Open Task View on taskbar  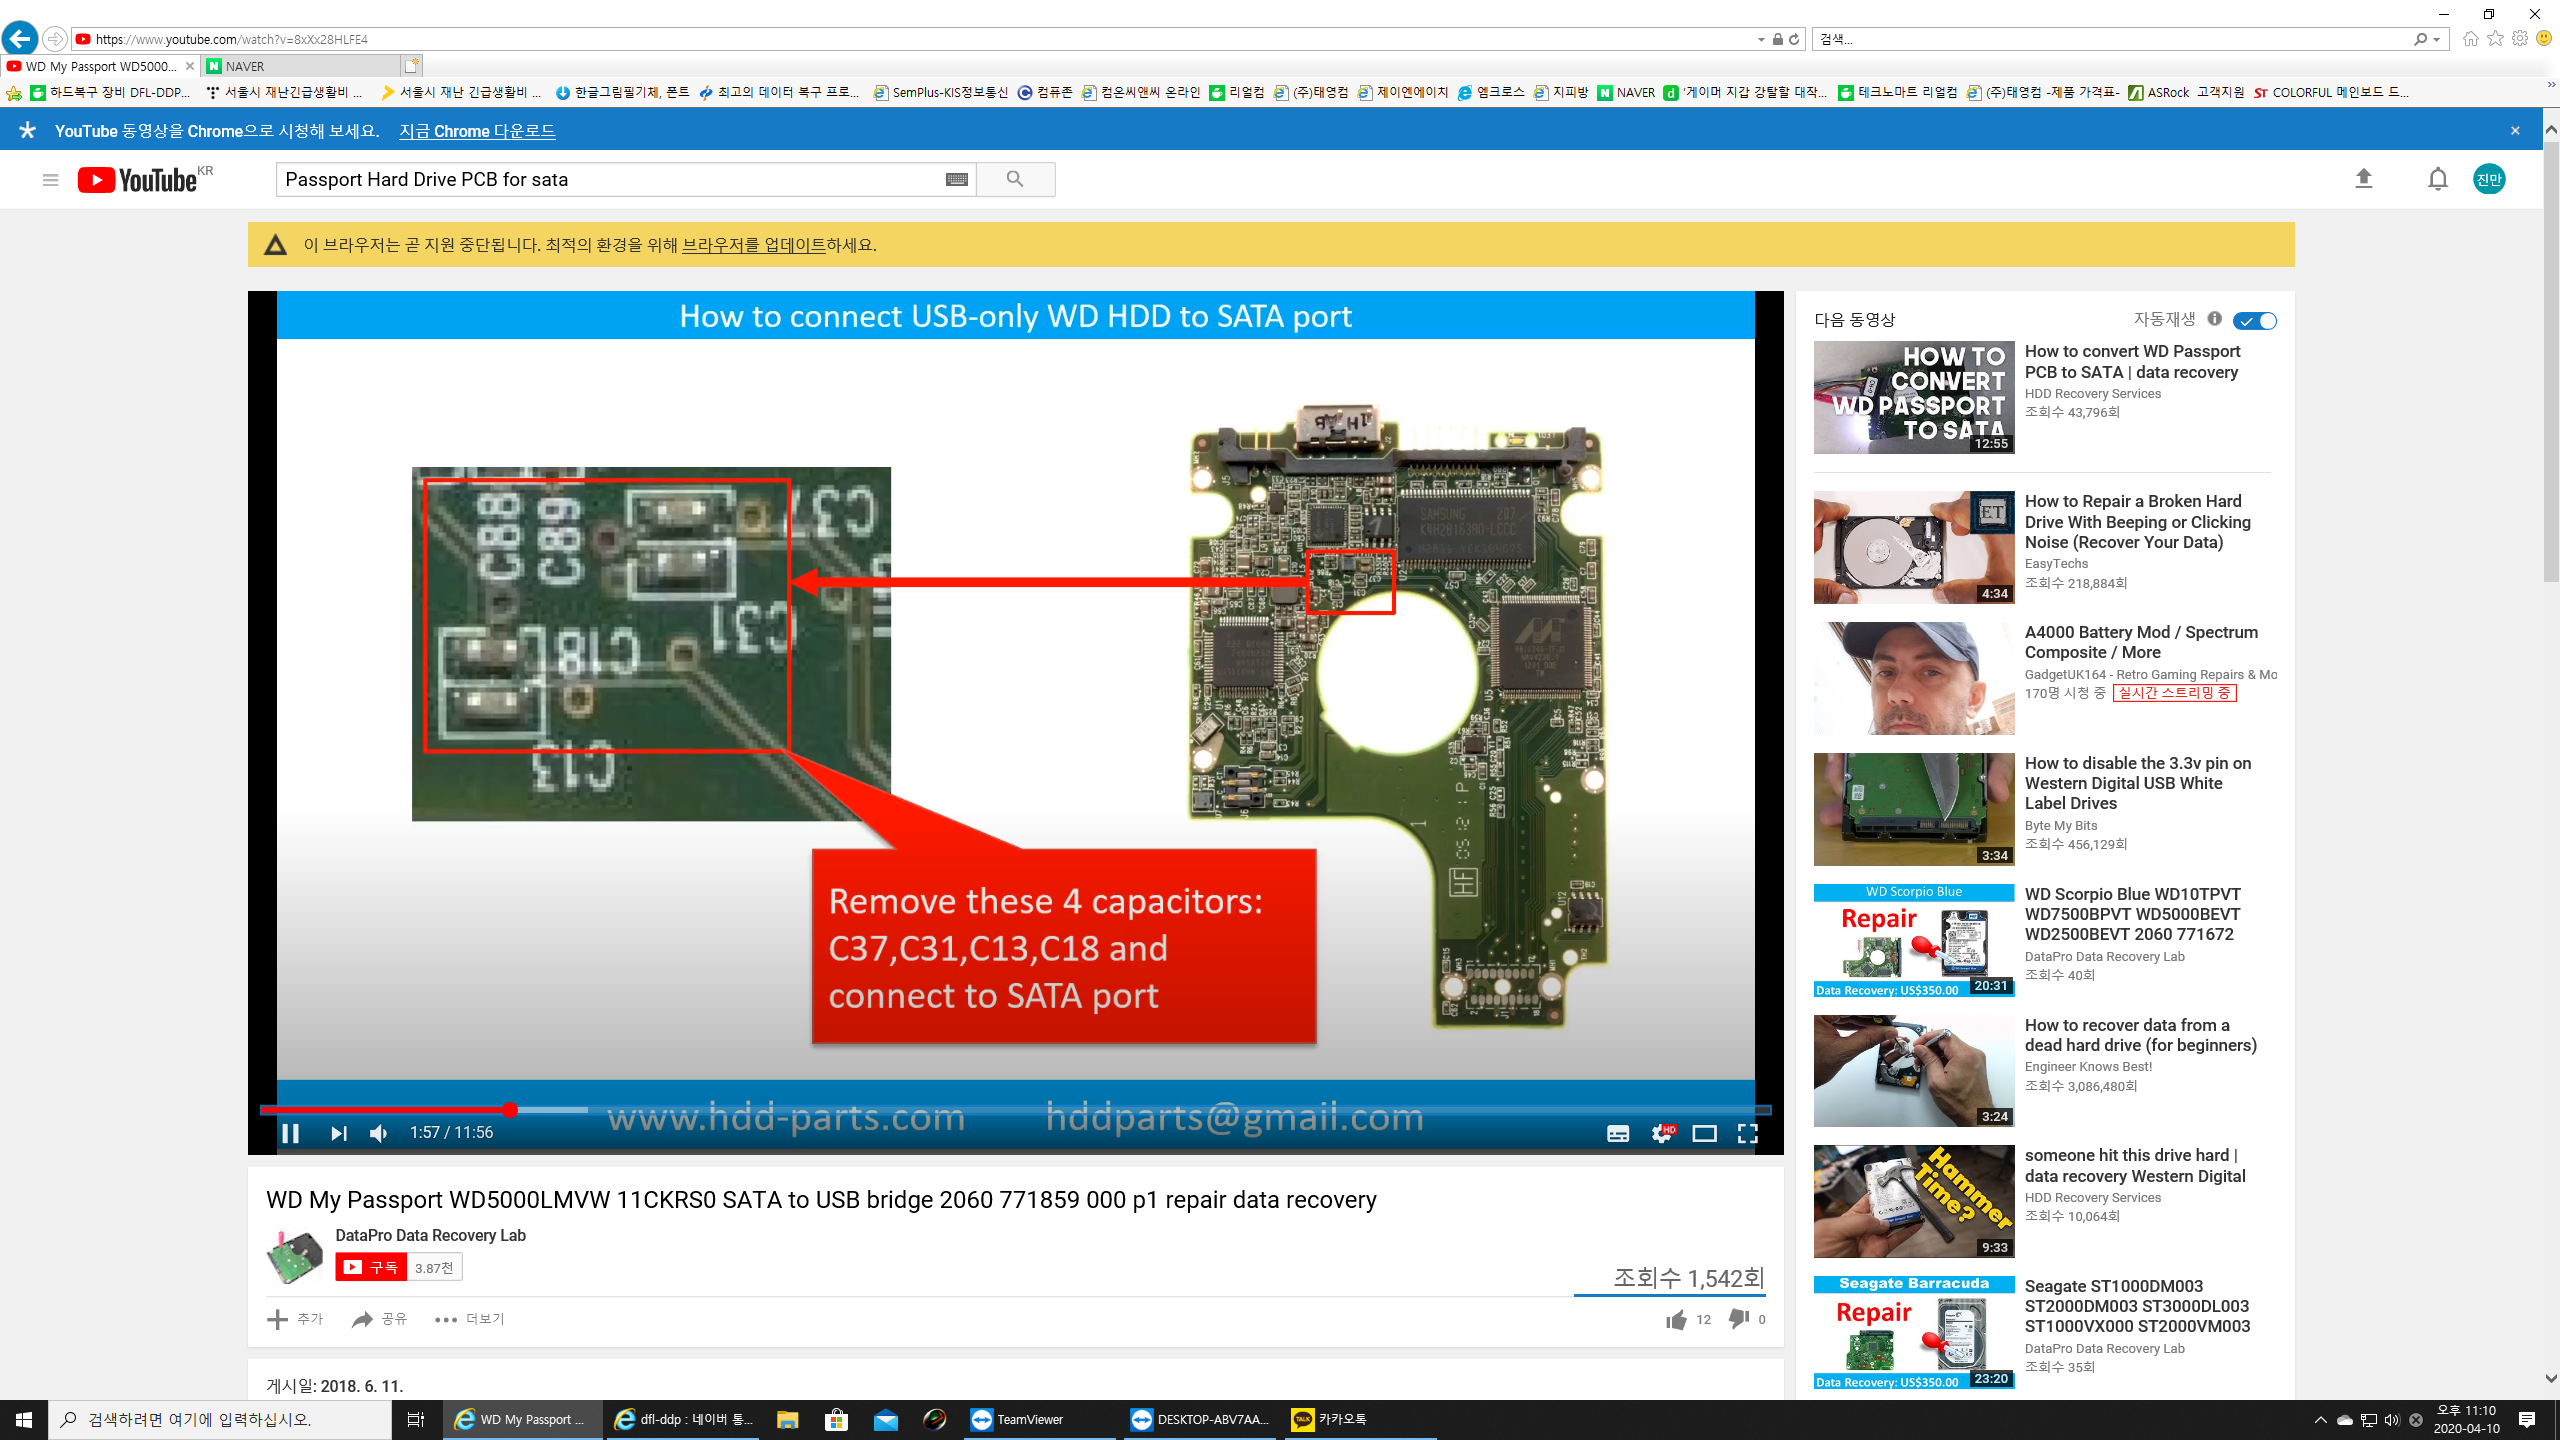[x=416, y=1420]
